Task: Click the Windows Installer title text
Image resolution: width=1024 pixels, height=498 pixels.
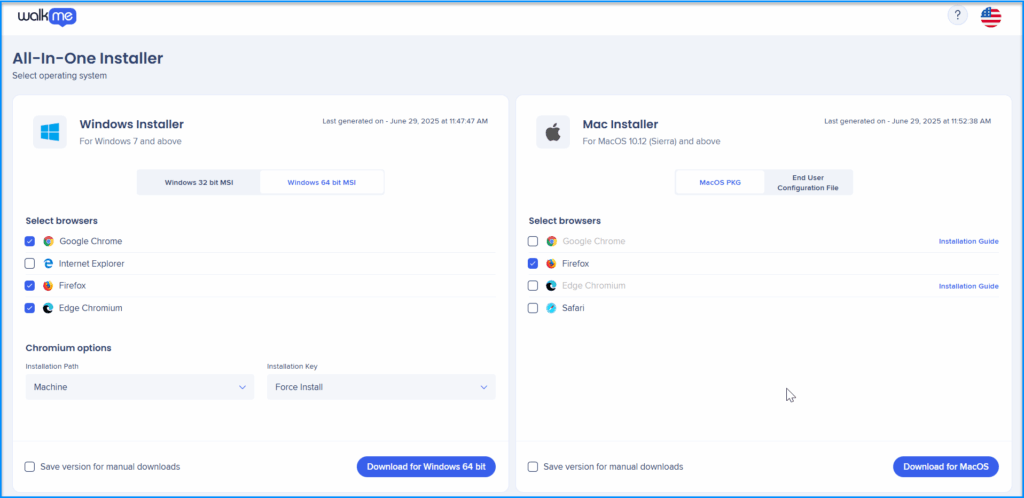Action: coord(131,124)
